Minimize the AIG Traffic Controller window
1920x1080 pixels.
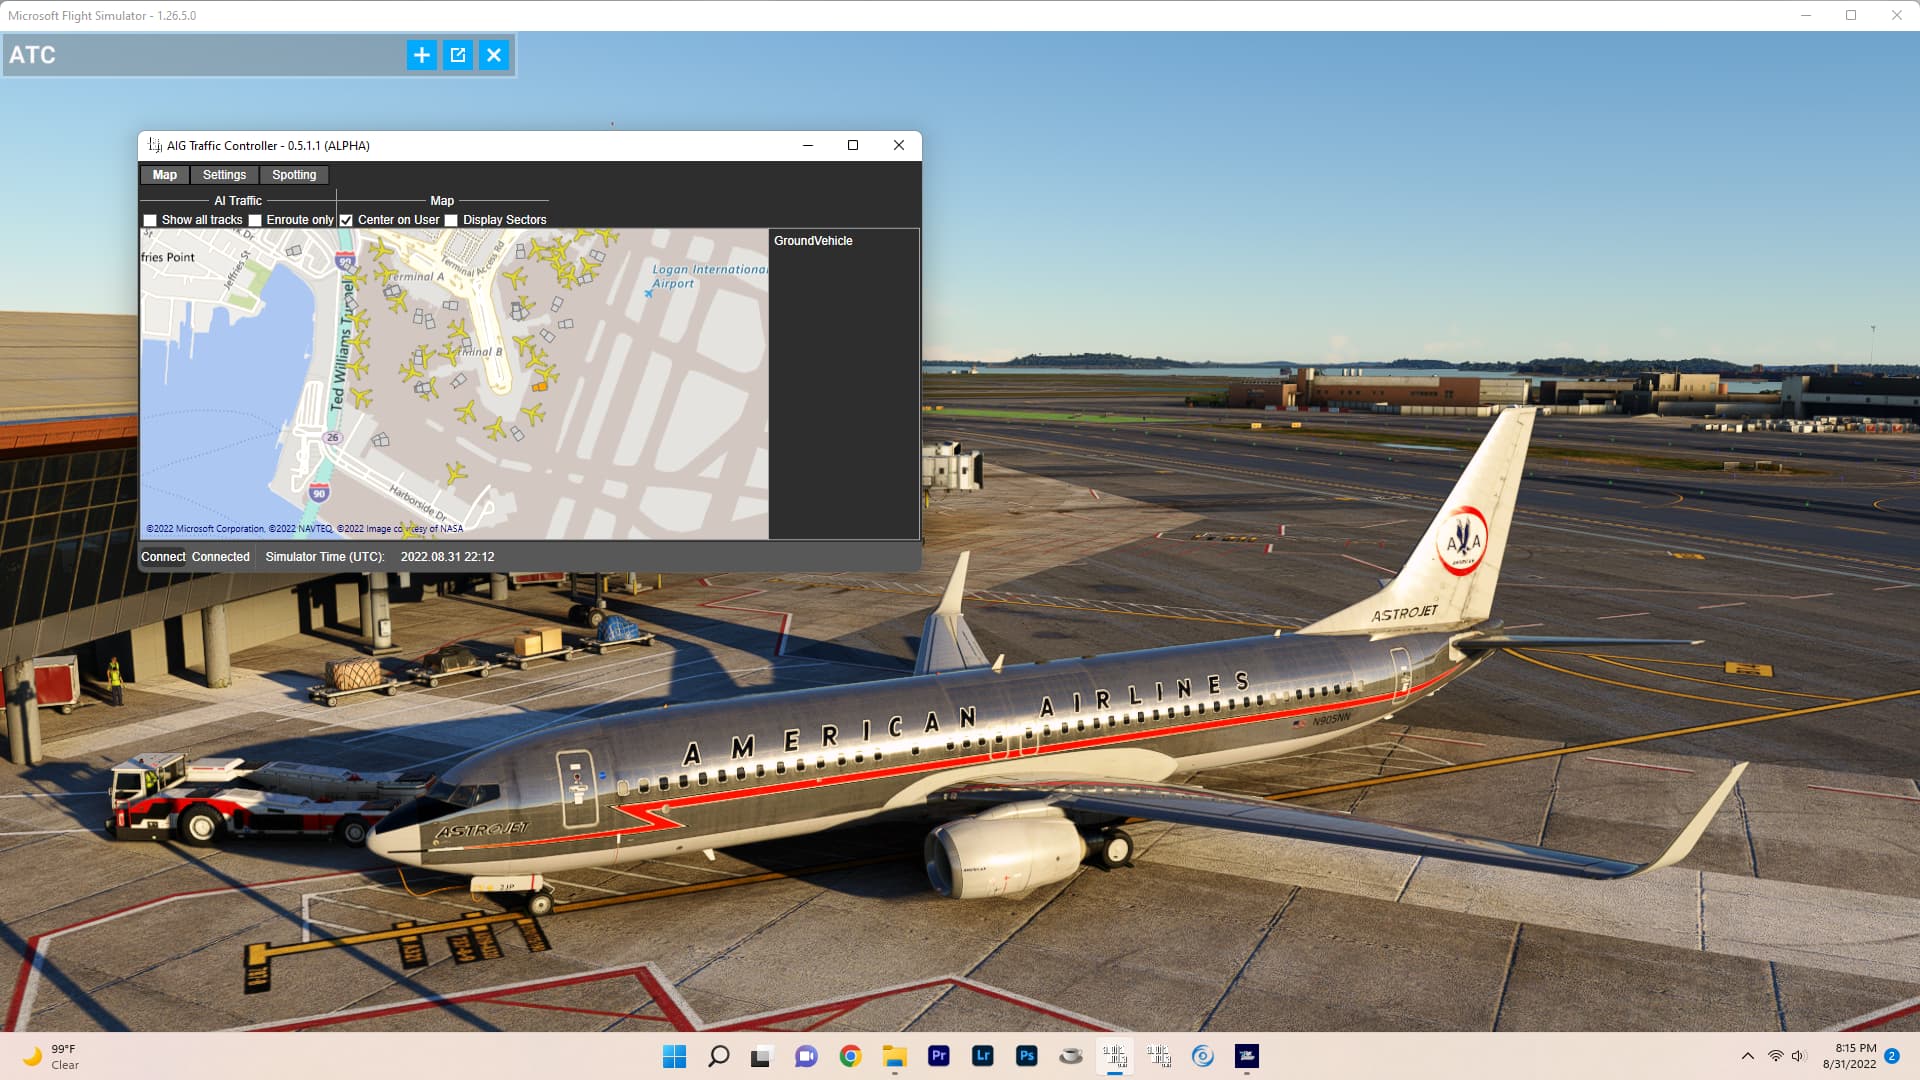click(x=808, y=145)
